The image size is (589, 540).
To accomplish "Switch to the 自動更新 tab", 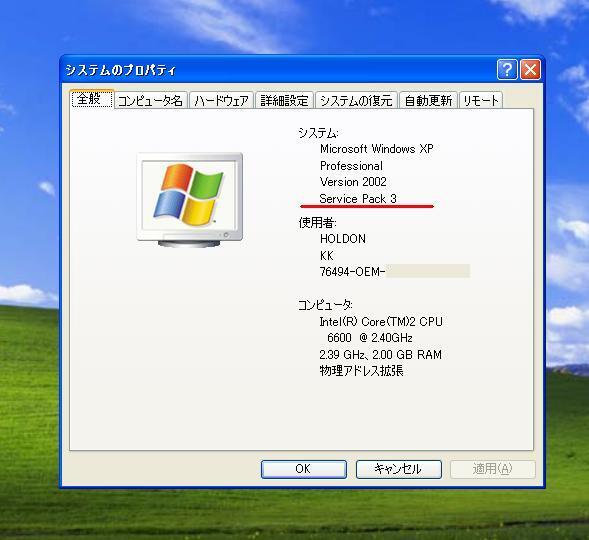I will [428, 101].
